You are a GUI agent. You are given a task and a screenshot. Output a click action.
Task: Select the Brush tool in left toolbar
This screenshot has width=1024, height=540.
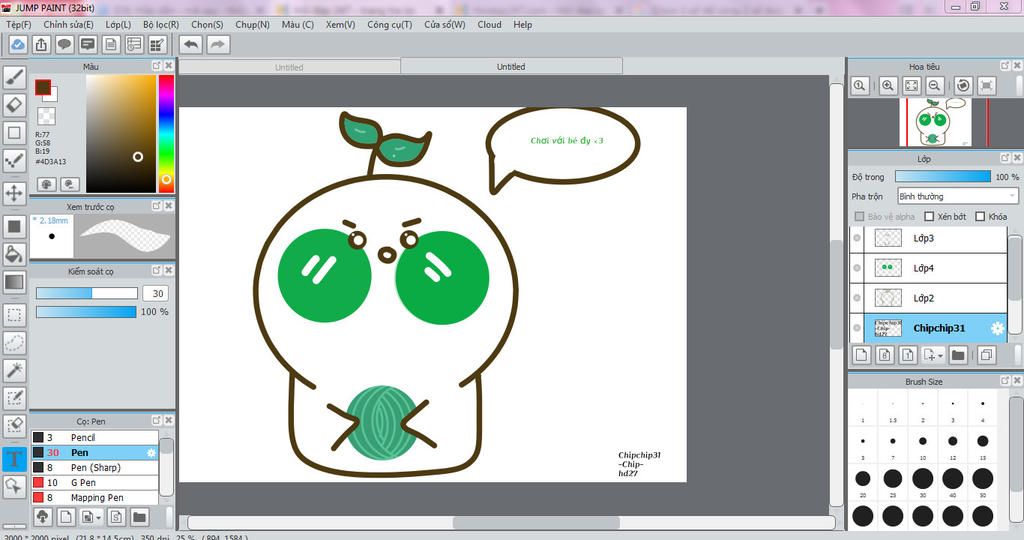pyautogui.click(x=14, y=78)
